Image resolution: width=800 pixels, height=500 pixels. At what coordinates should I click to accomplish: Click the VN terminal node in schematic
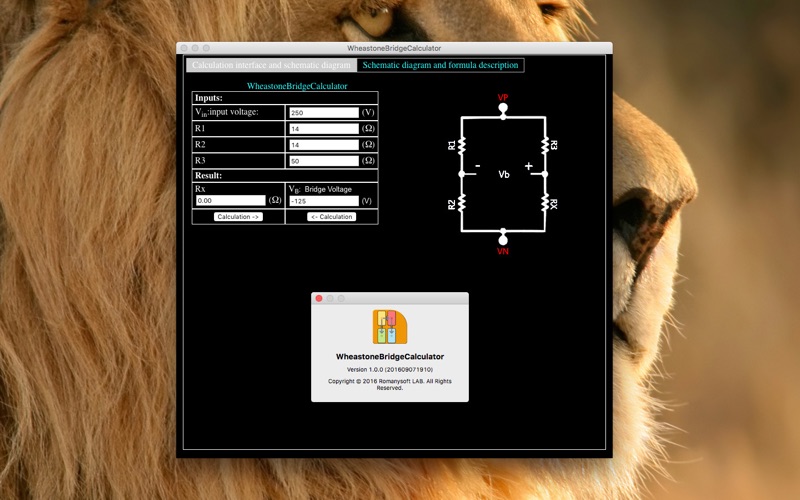tap(503, 239)
